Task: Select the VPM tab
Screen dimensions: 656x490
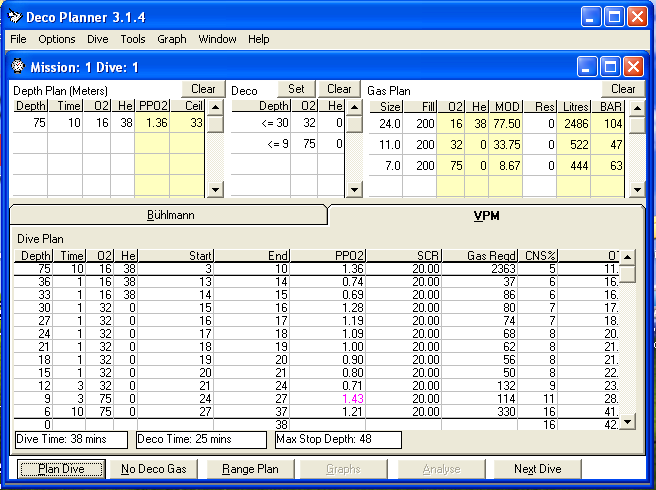Action: pyautogui.click(x=487, y=216)
